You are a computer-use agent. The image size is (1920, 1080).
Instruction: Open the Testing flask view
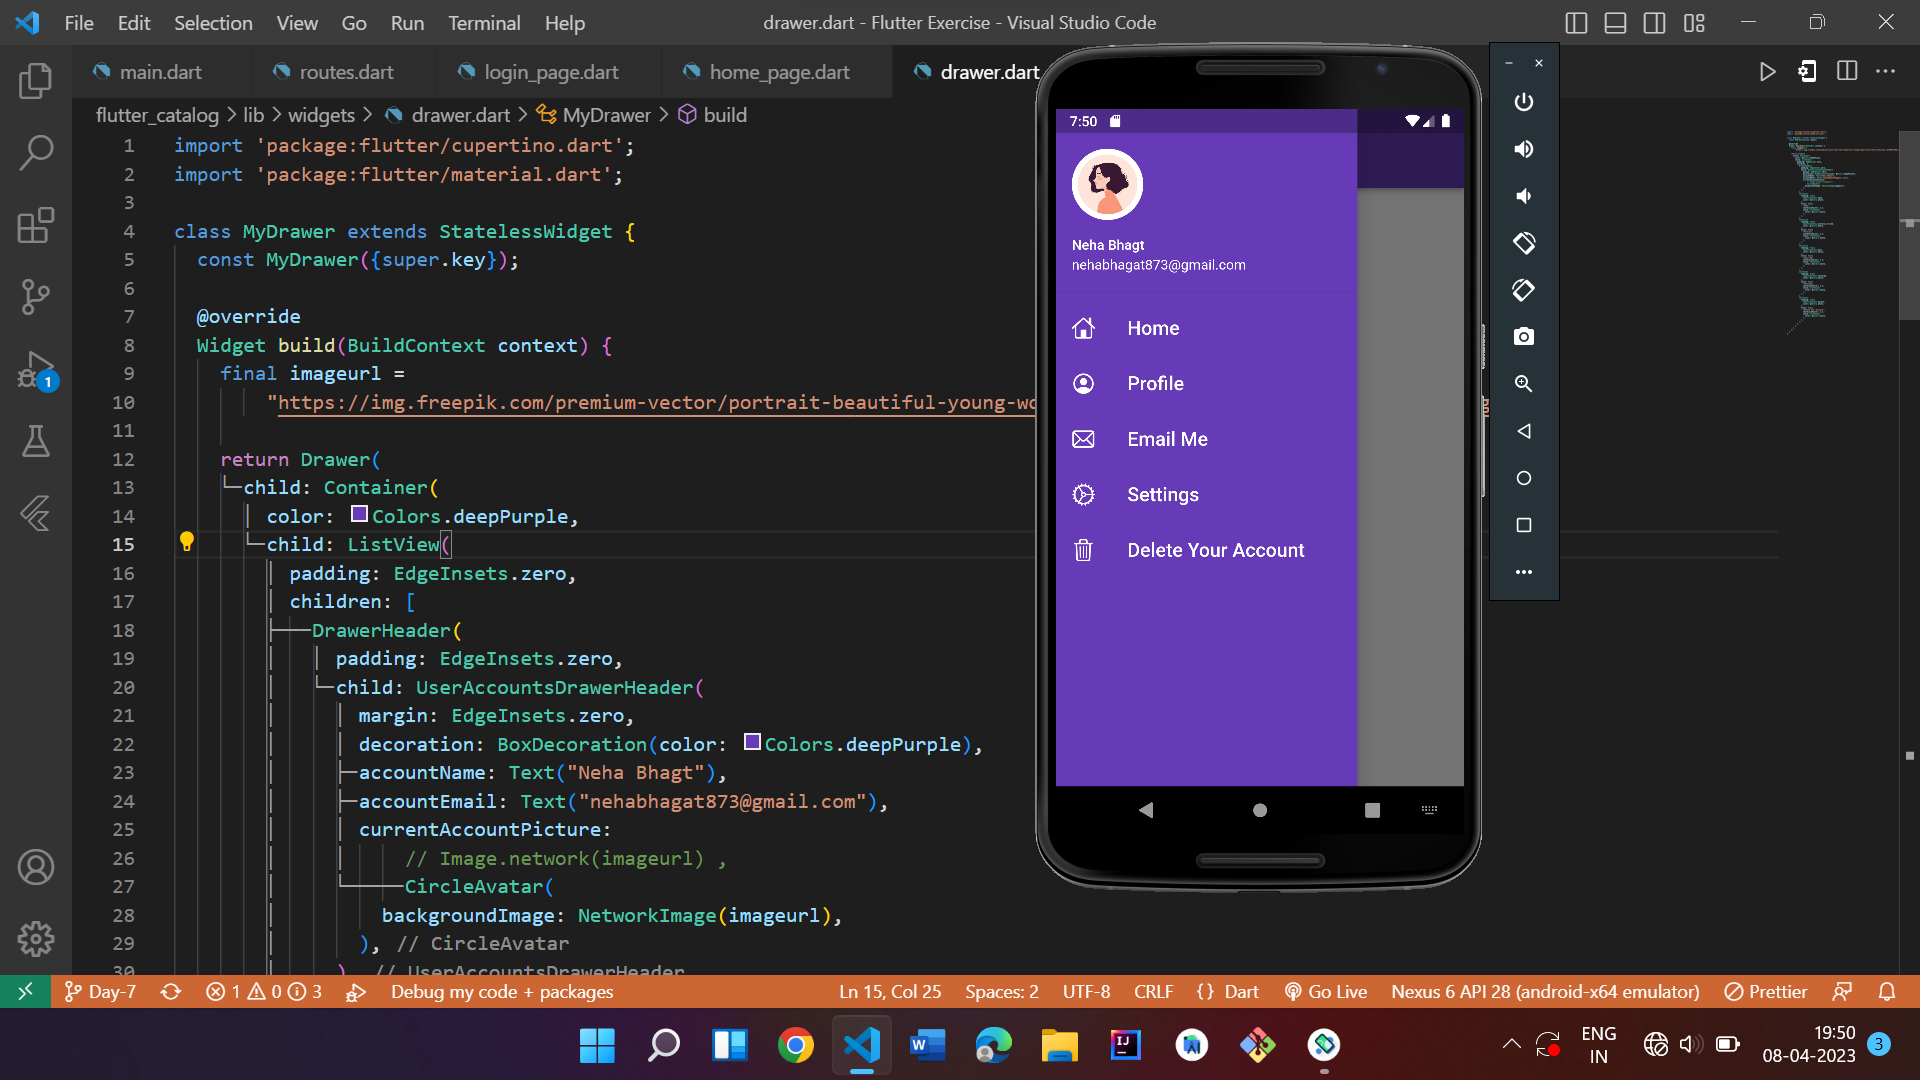click(36, 441)
